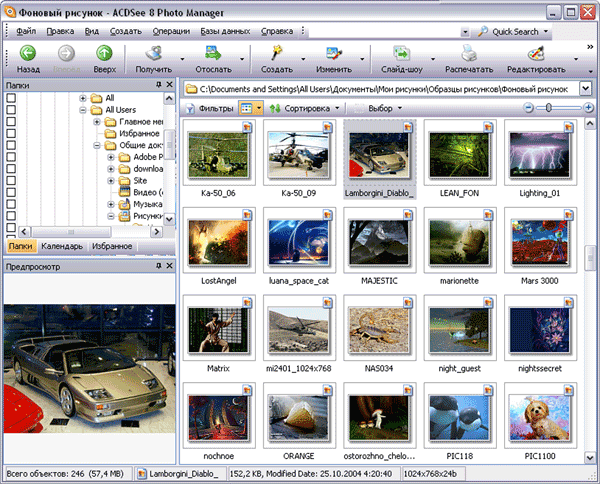Screen dimensions: 600x484
Task: Click the Изменить modify icon
Action: point(333,53)
